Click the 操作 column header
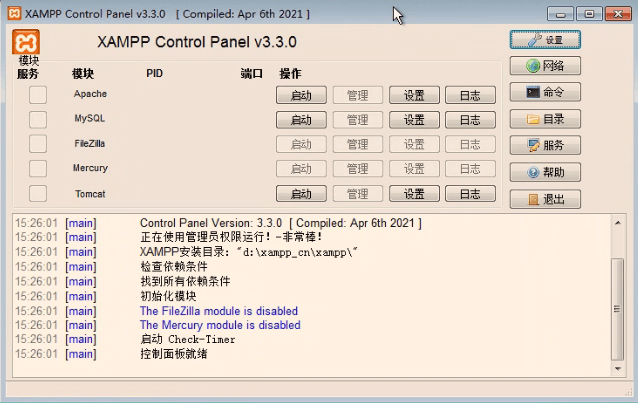 (290, 74)
